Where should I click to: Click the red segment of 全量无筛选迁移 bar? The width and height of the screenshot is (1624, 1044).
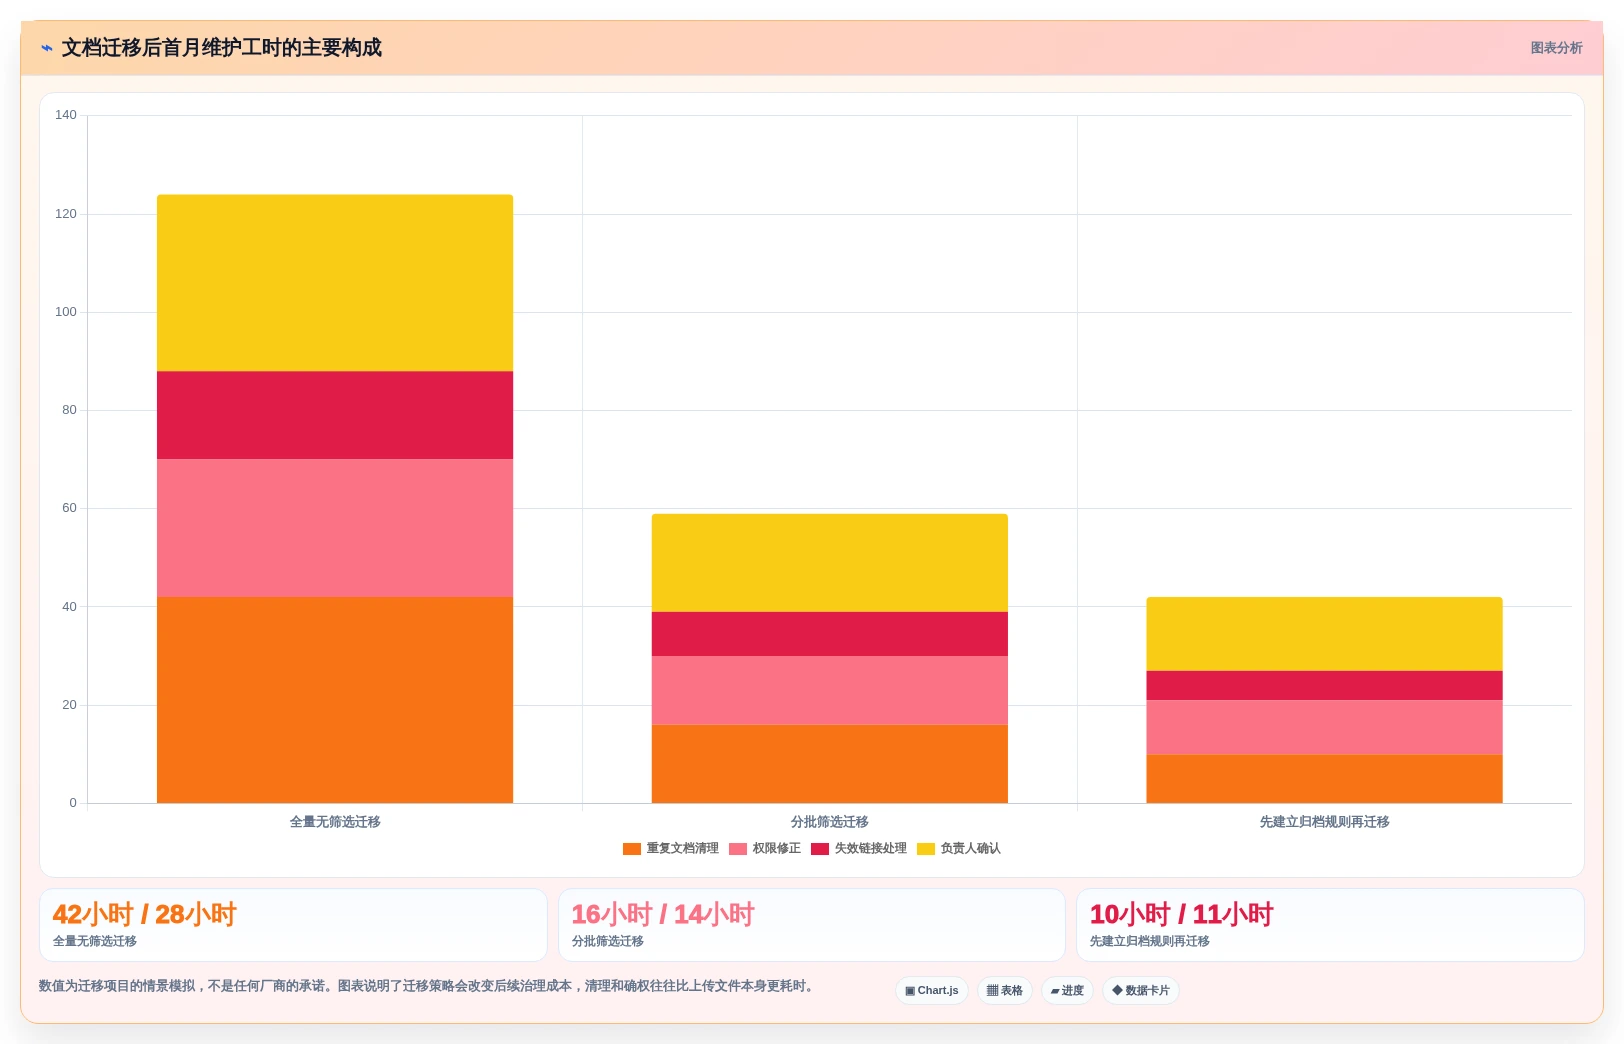click(335, 415)
